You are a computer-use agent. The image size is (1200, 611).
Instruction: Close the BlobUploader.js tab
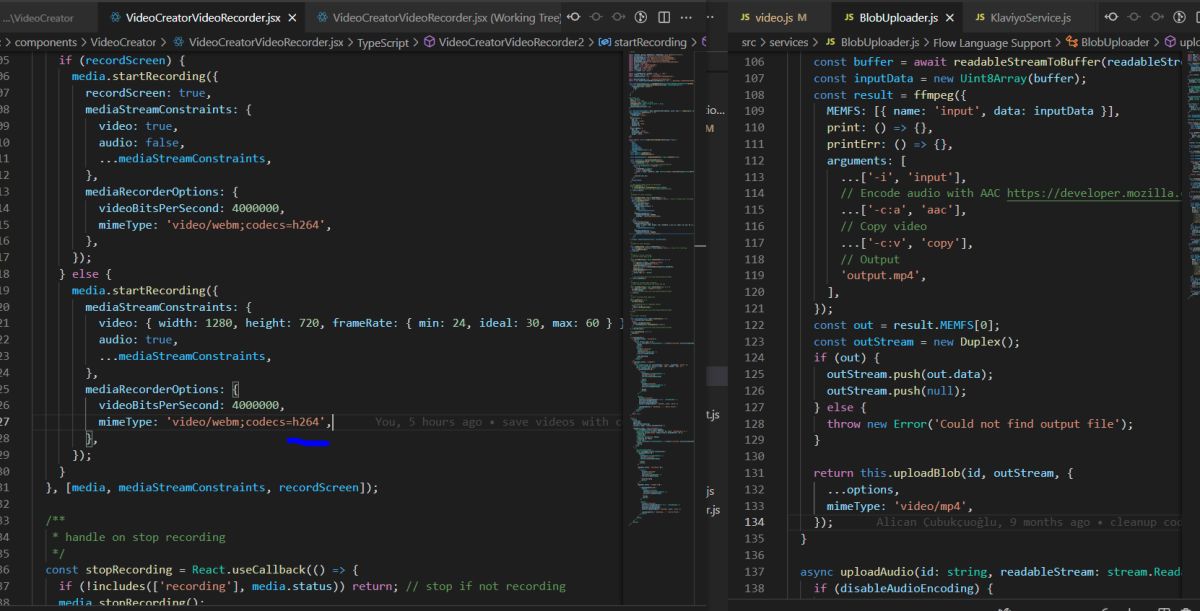[x=949, y=18]
